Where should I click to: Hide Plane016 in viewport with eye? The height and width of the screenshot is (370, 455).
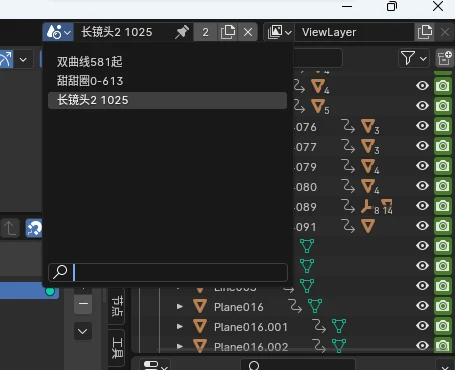[x=422, y=306]
